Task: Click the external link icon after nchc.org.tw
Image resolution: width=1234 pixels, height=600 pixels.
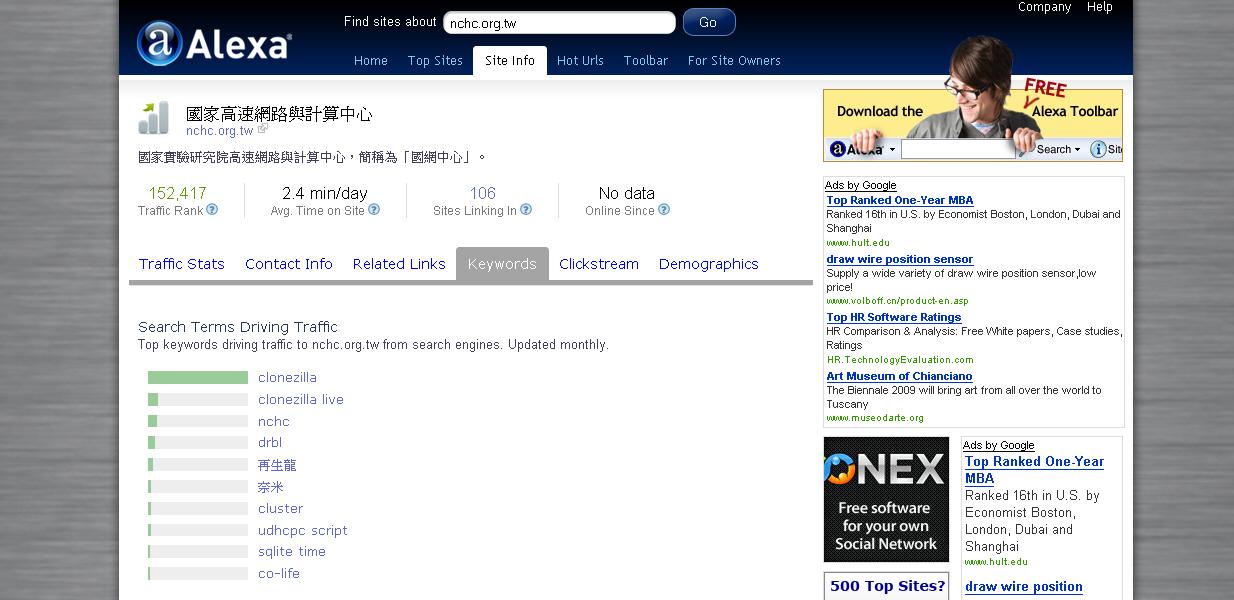Action: click(x=263, y=130)
